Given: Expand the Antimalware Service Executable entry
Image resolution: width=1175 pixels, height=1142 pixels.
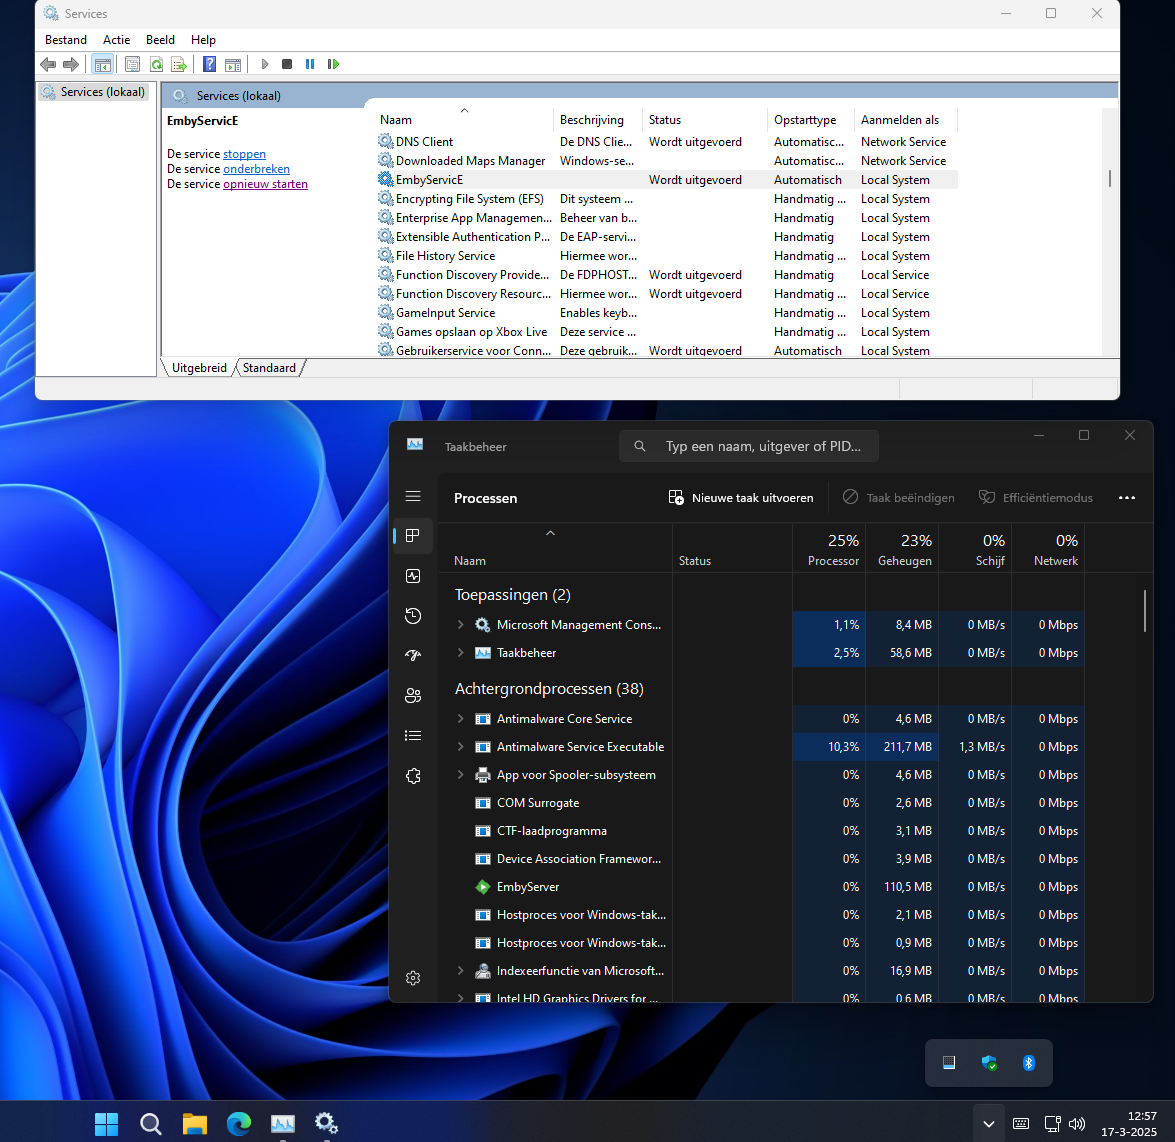Looking at the screenshot, I should (x=460, y=747).
